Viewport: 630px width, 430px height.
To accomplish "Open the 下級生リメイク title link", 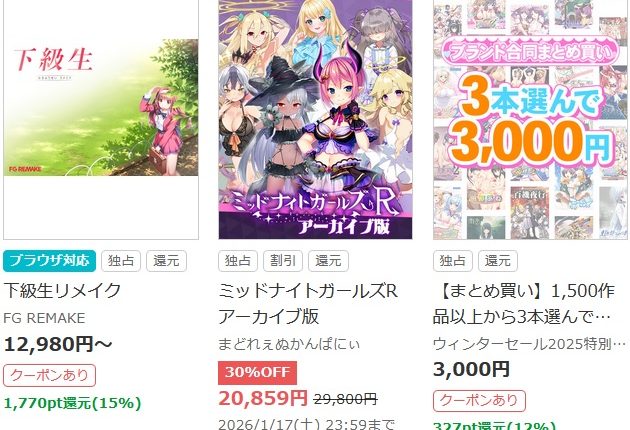I will (62, 291).
